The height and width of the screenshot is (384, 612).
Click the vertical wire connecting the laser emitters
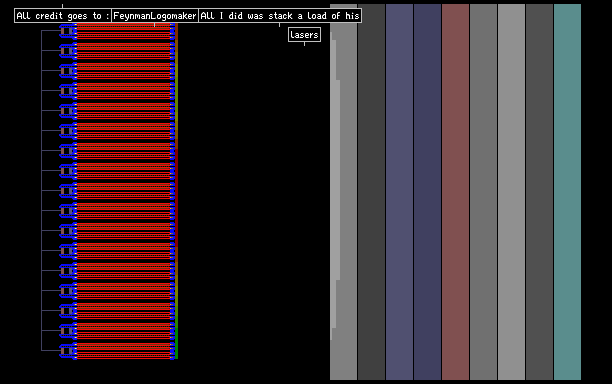coord(41,190)
